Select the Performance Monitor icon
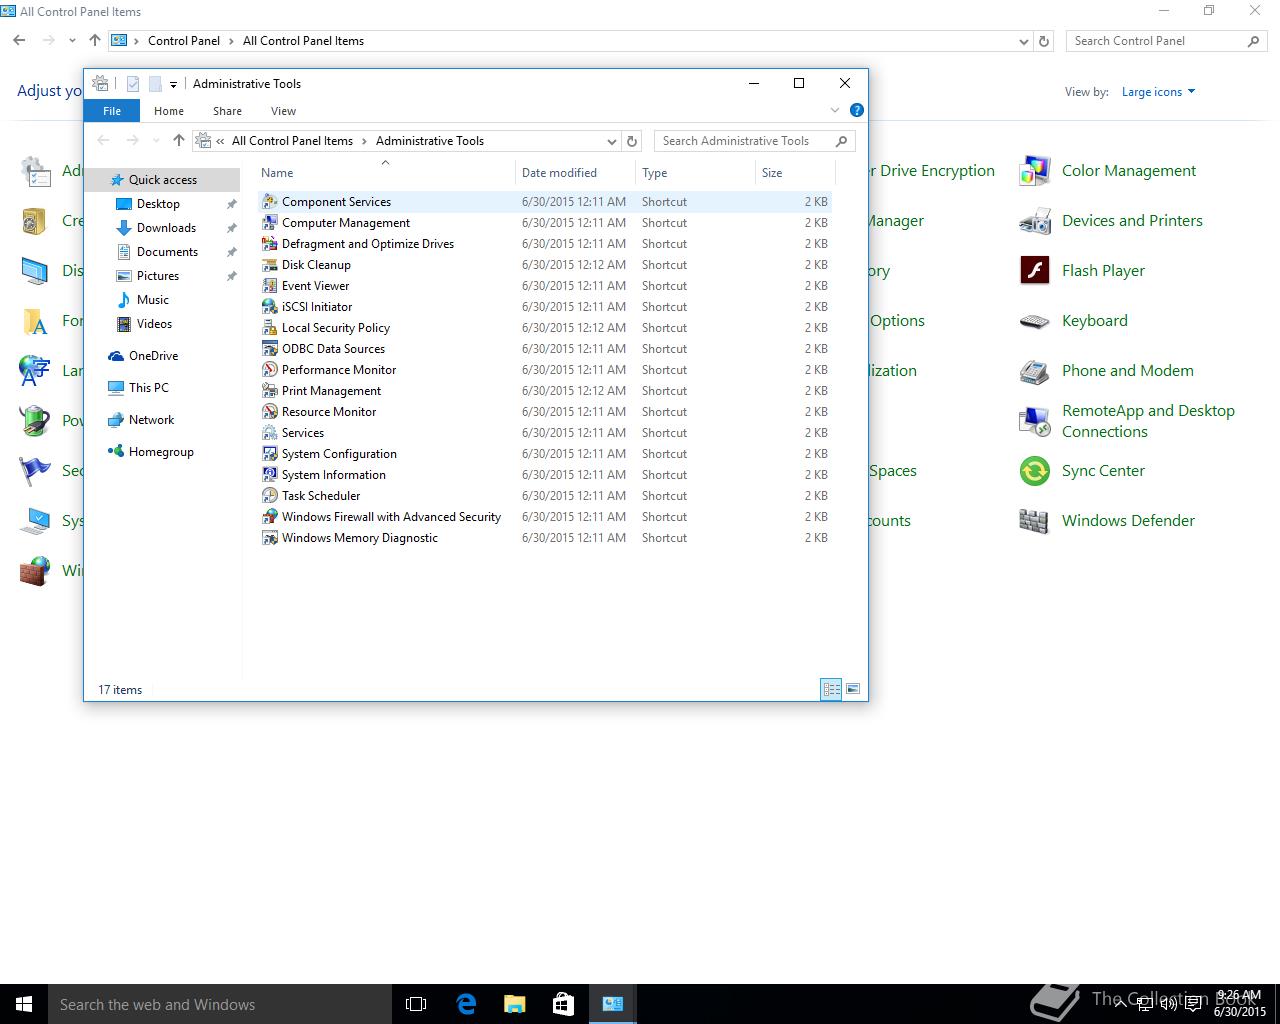 270,369
